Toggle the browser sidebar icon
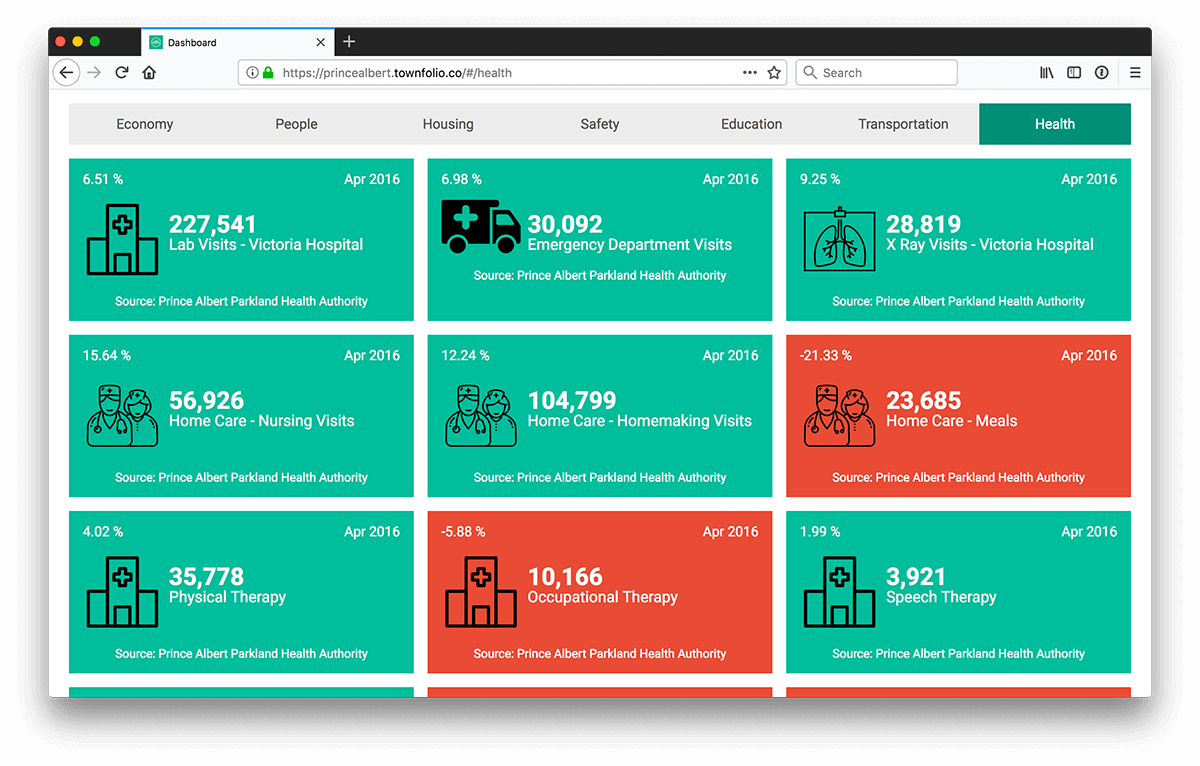 pyautogui.click(x=1074, y=72)
